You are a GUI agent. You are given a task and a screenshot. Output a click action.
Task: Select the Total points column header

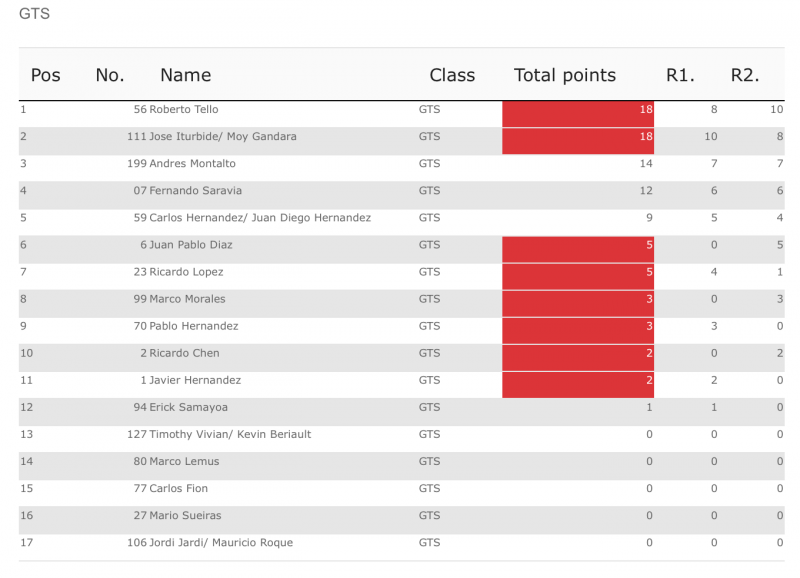[x=565, y=75]
